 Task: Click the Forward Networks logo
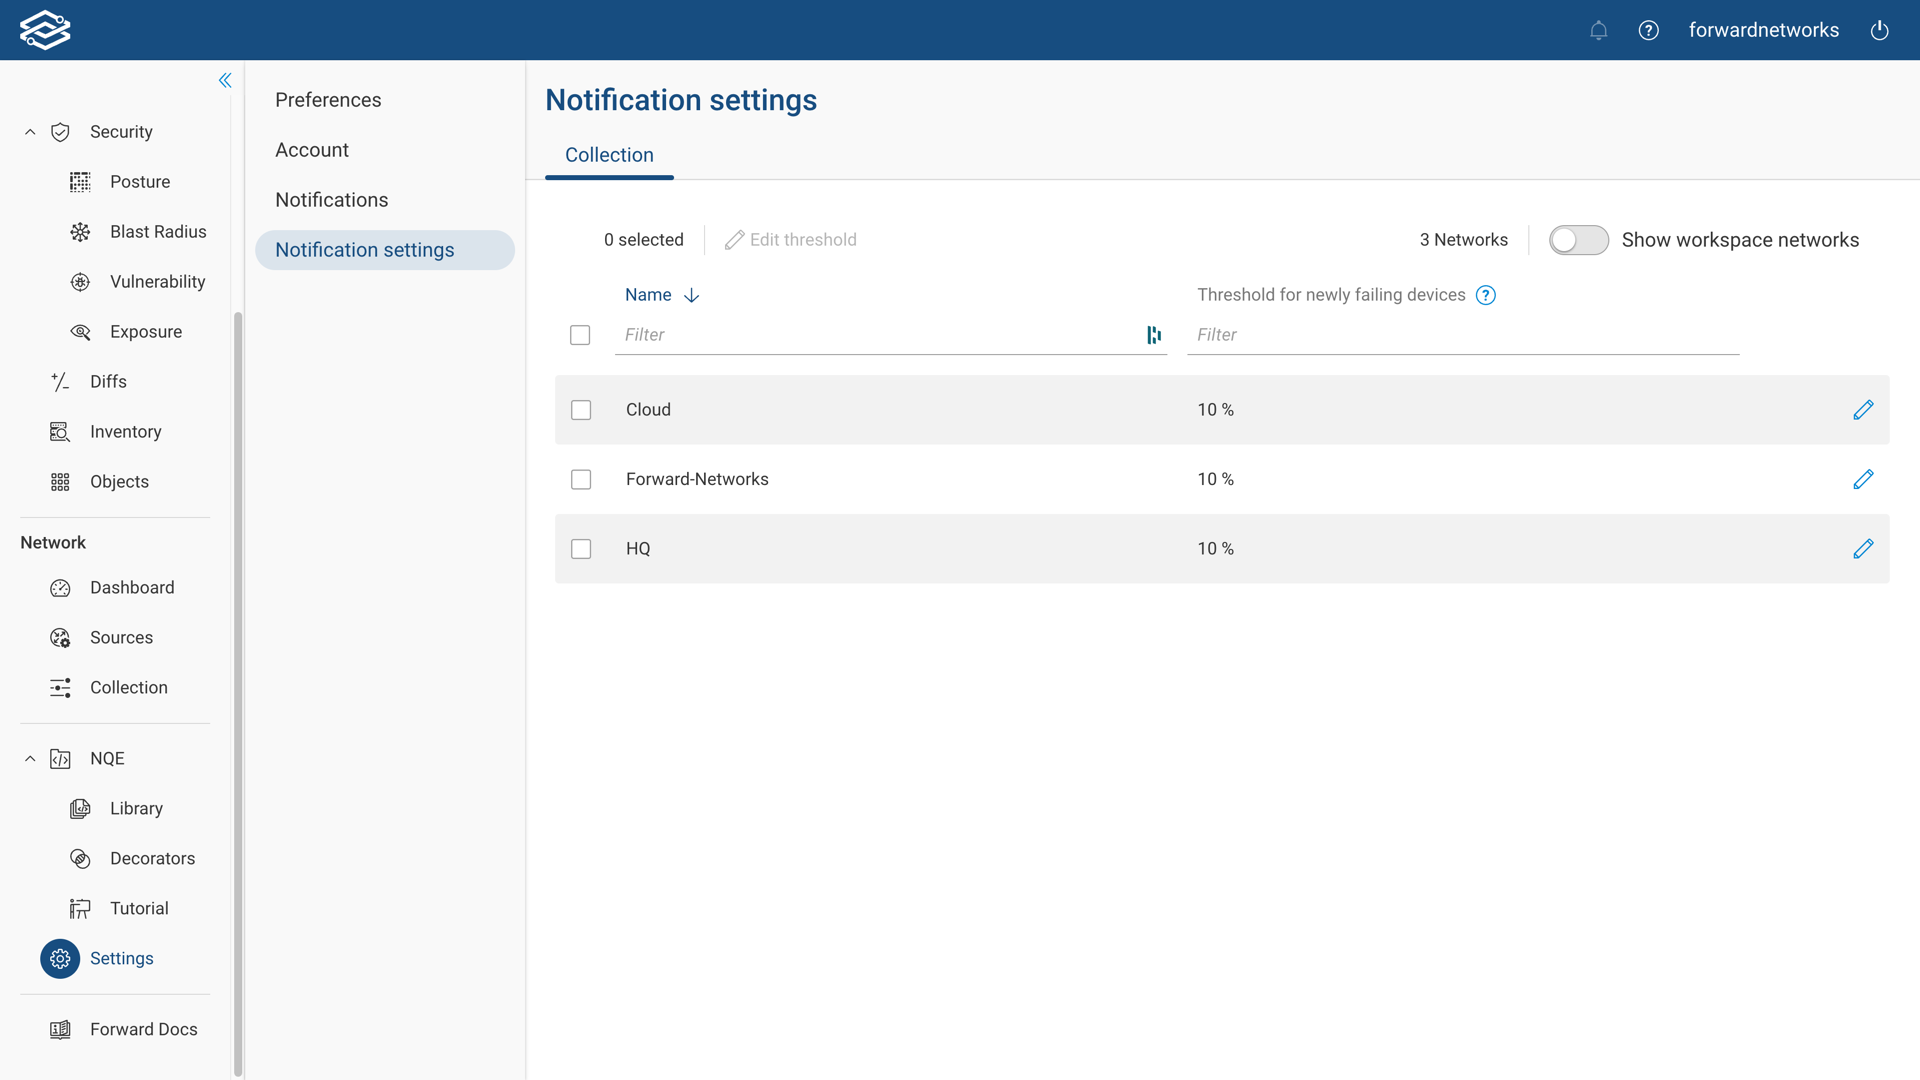point(45,30)
